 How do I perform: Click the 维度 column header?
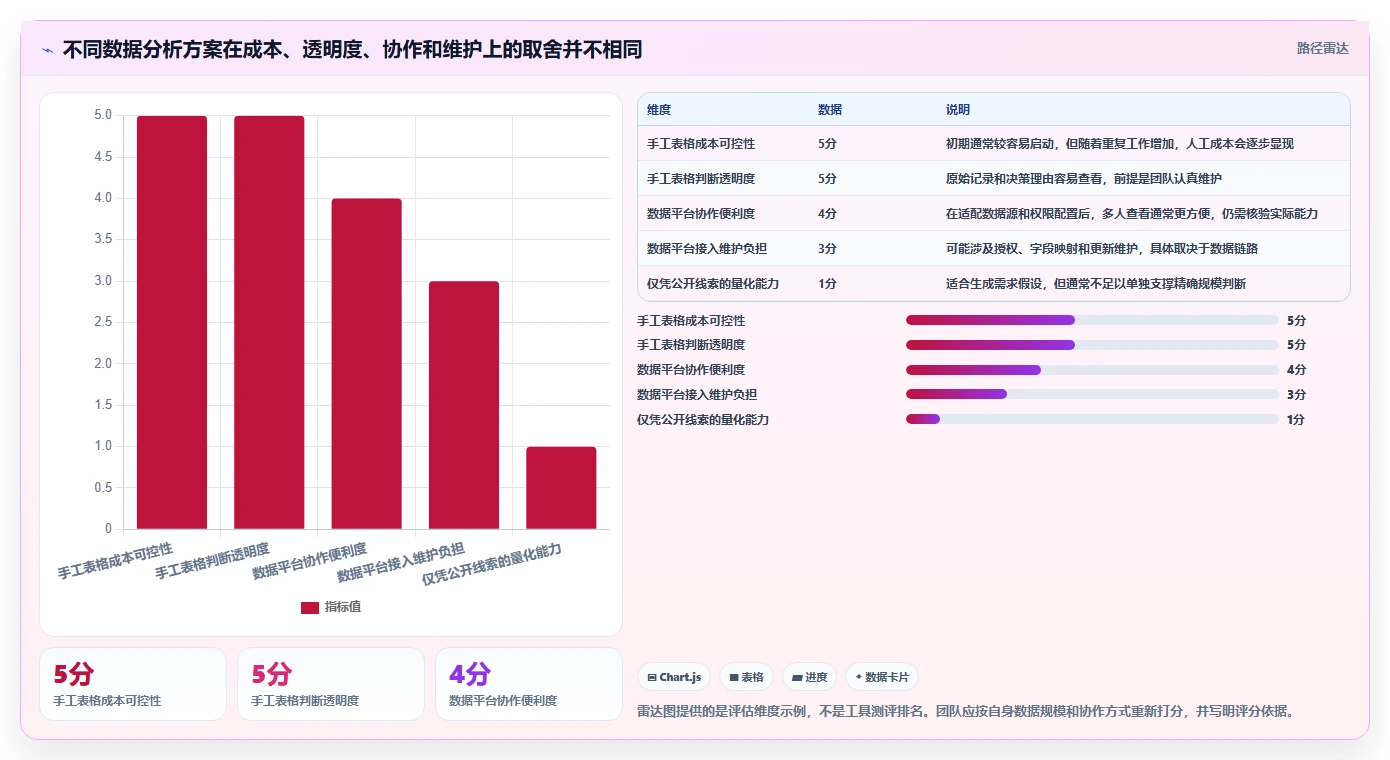pos(659,109)
